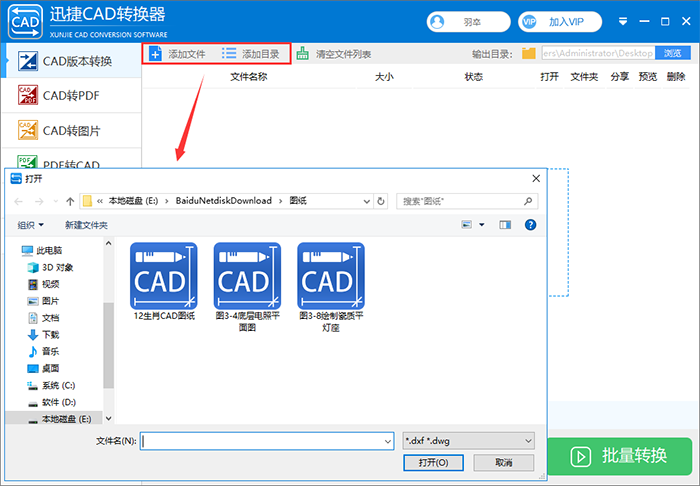Viewport: 700px width, 486px height.
Task: Click the search magnifier icon
Action: [x=528, y=201]
